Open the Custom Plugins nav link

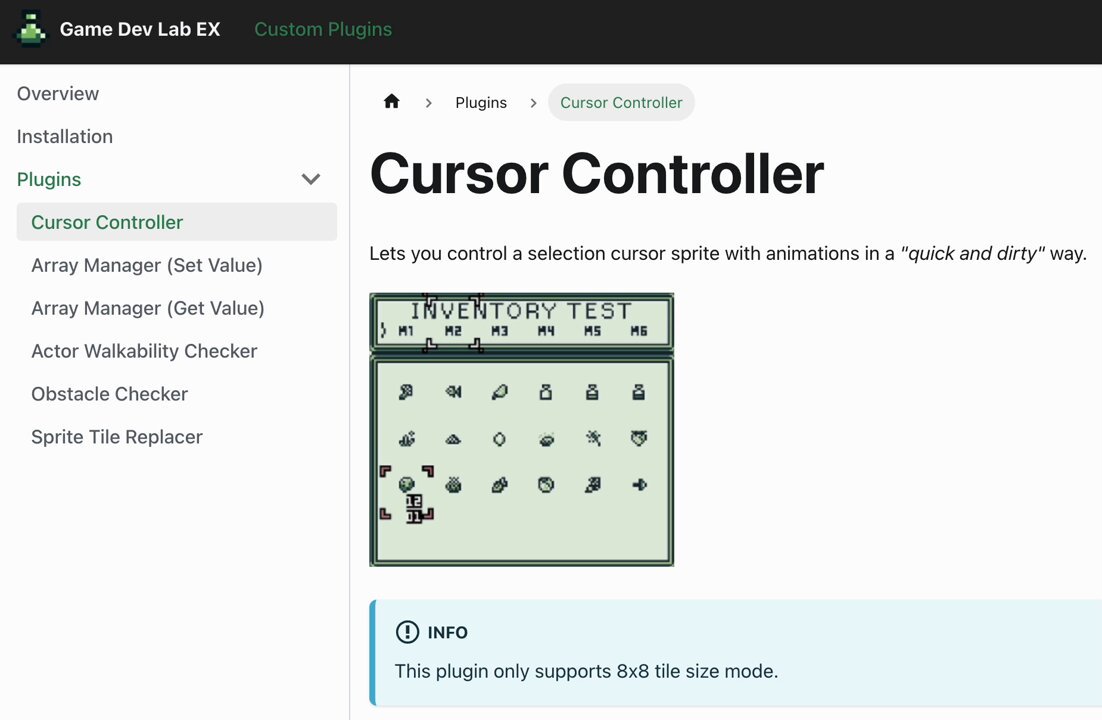click(x=323, y=30)
